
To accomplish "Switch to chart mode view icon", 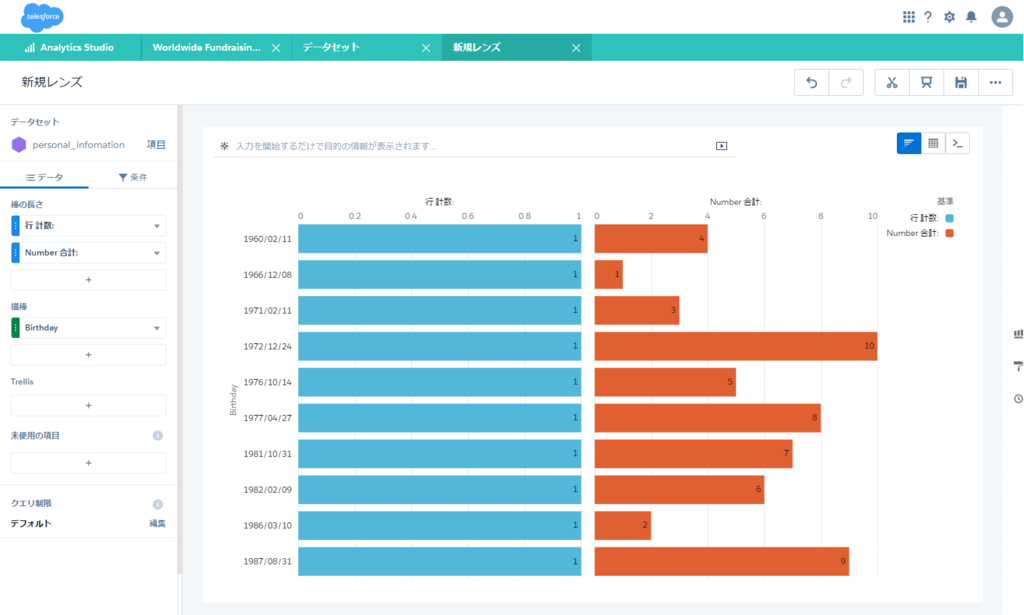I will pyautogui.click(x=908, y=143).
